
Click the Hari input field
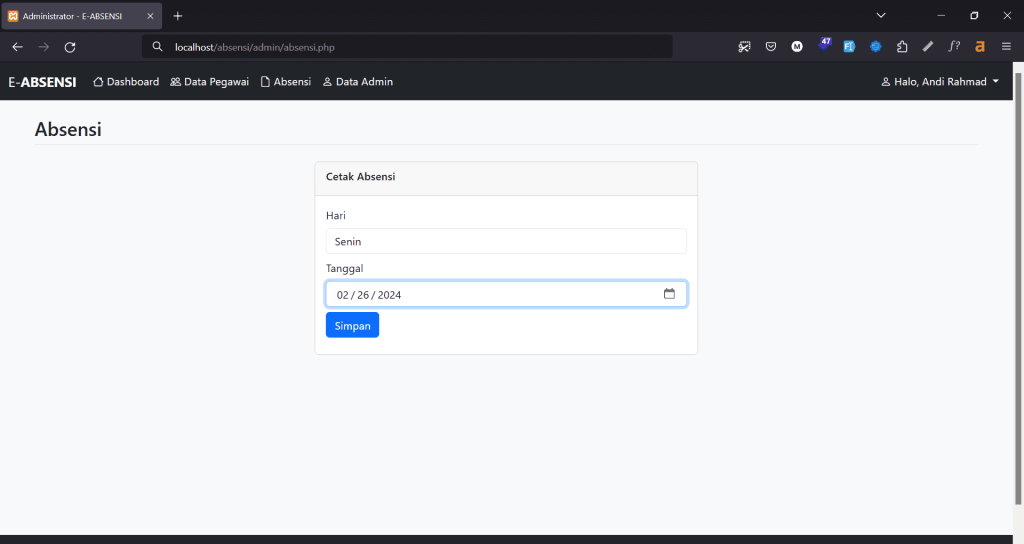(505, 241)
